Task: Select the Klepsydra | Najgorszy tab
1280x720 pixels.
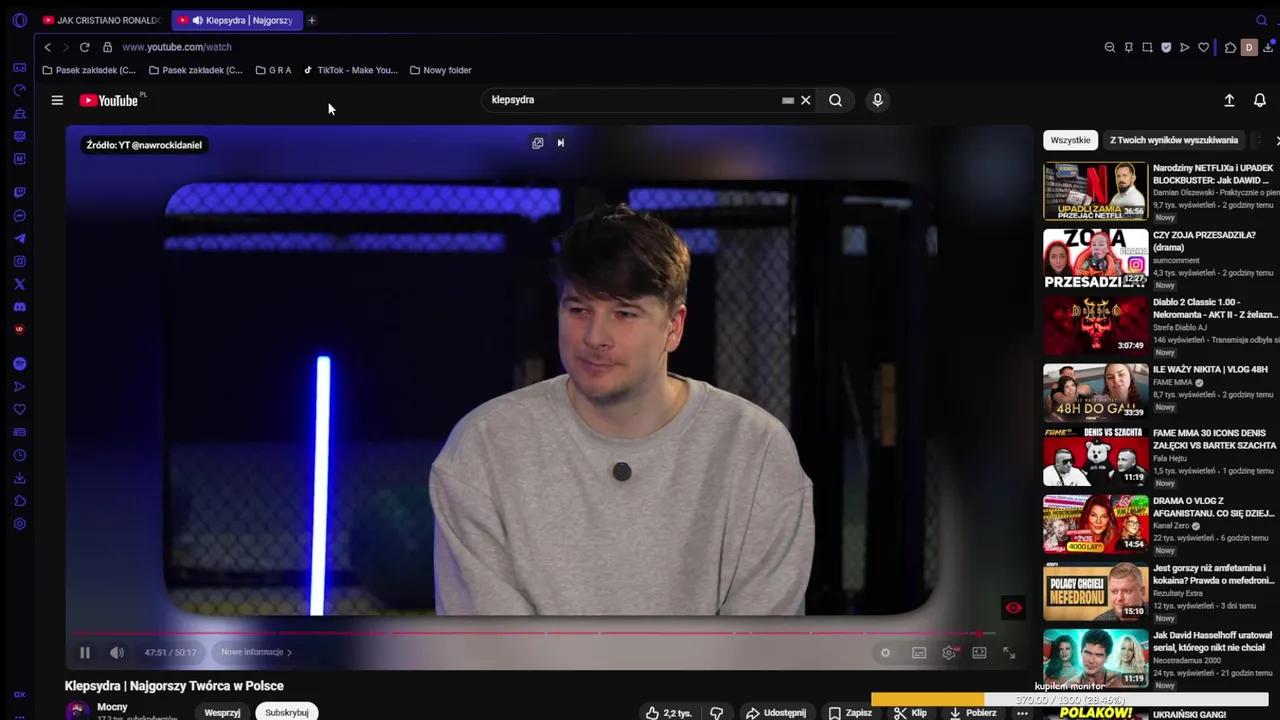Action: pyautogui.click(x=238, y=20)
